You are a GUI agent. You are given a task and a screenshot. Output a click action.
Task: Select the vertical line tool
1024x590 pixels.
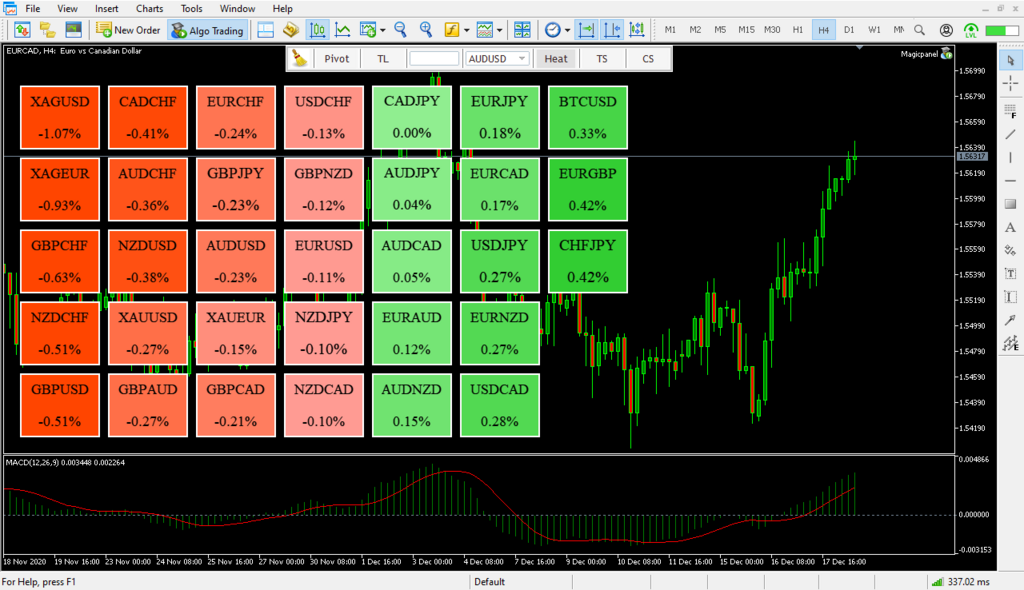point(1010,157)
